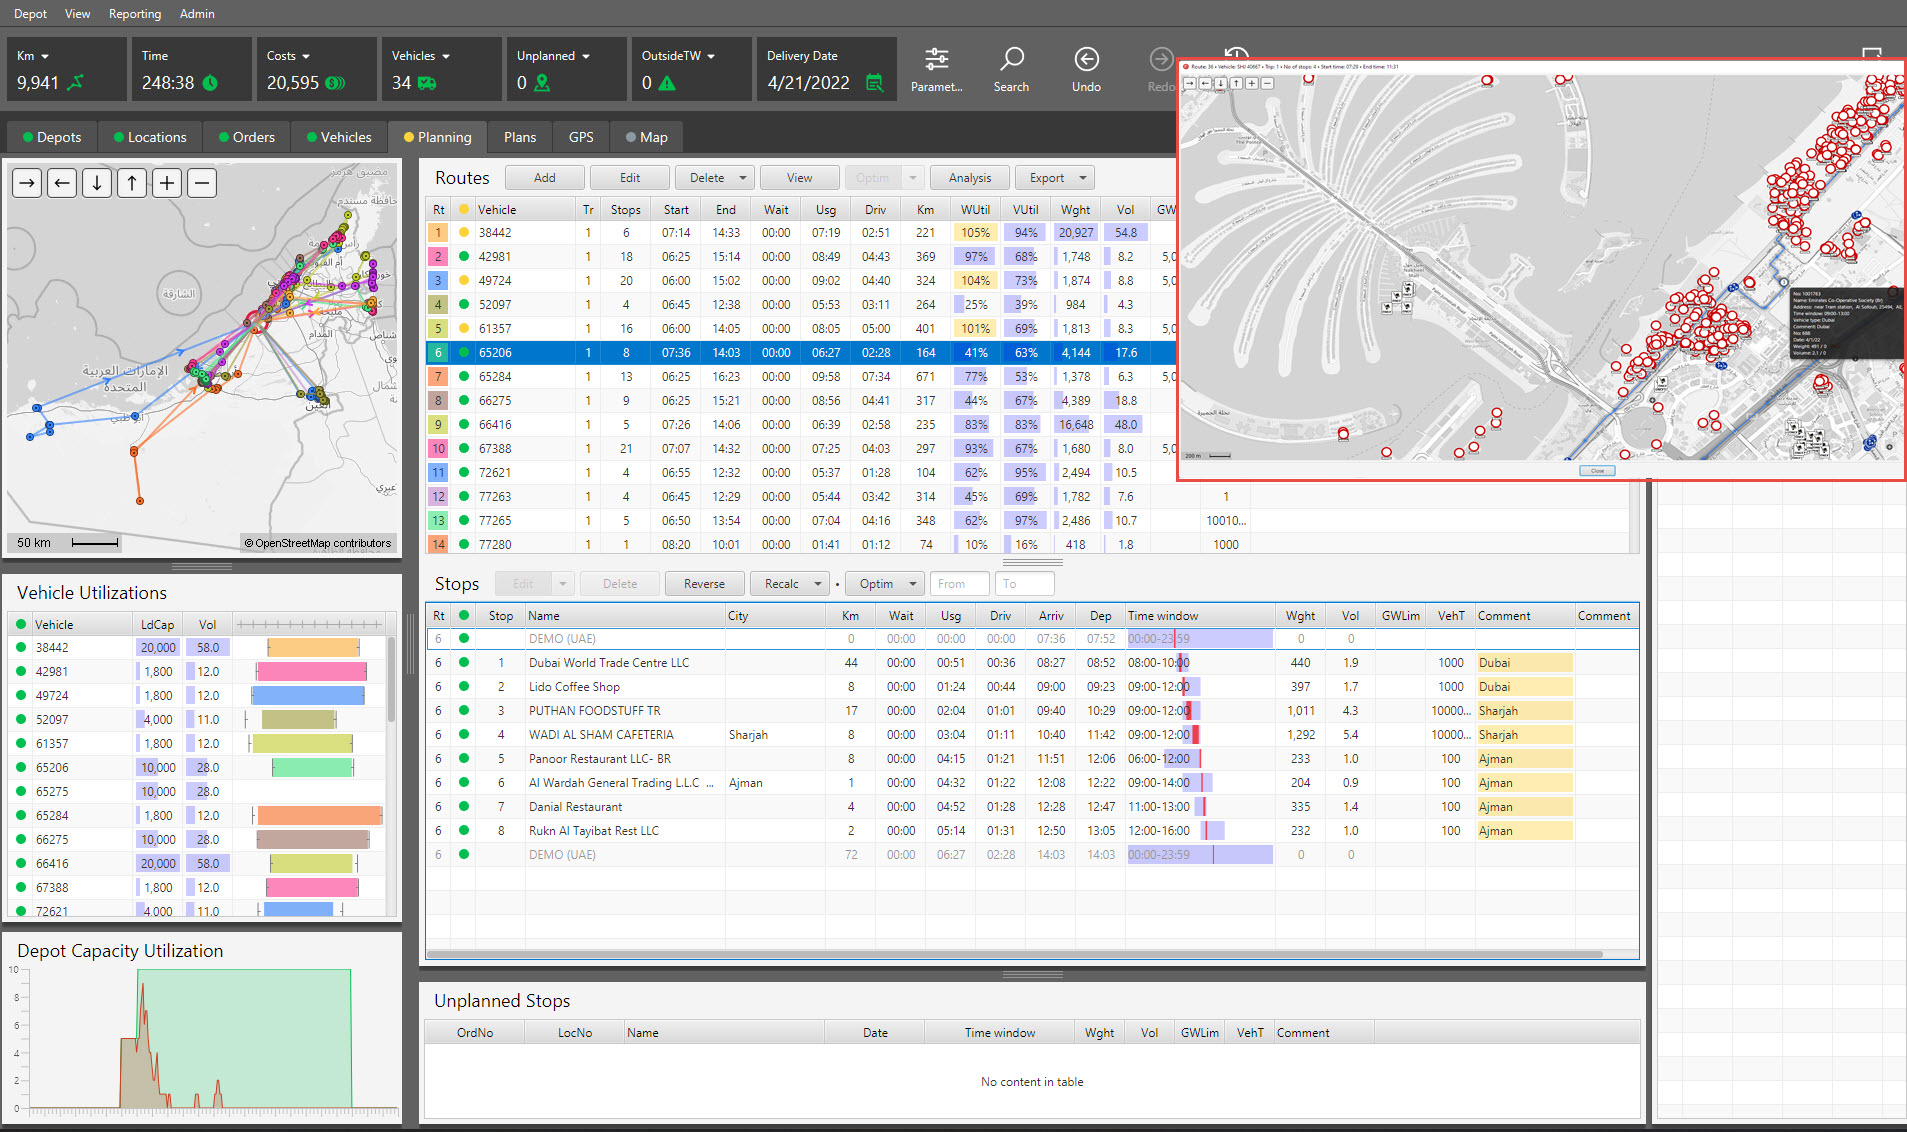This screenshot has width=1907, height=1132.
Task: Open the Delivery Date calendar icon
Action: point(874,83)
